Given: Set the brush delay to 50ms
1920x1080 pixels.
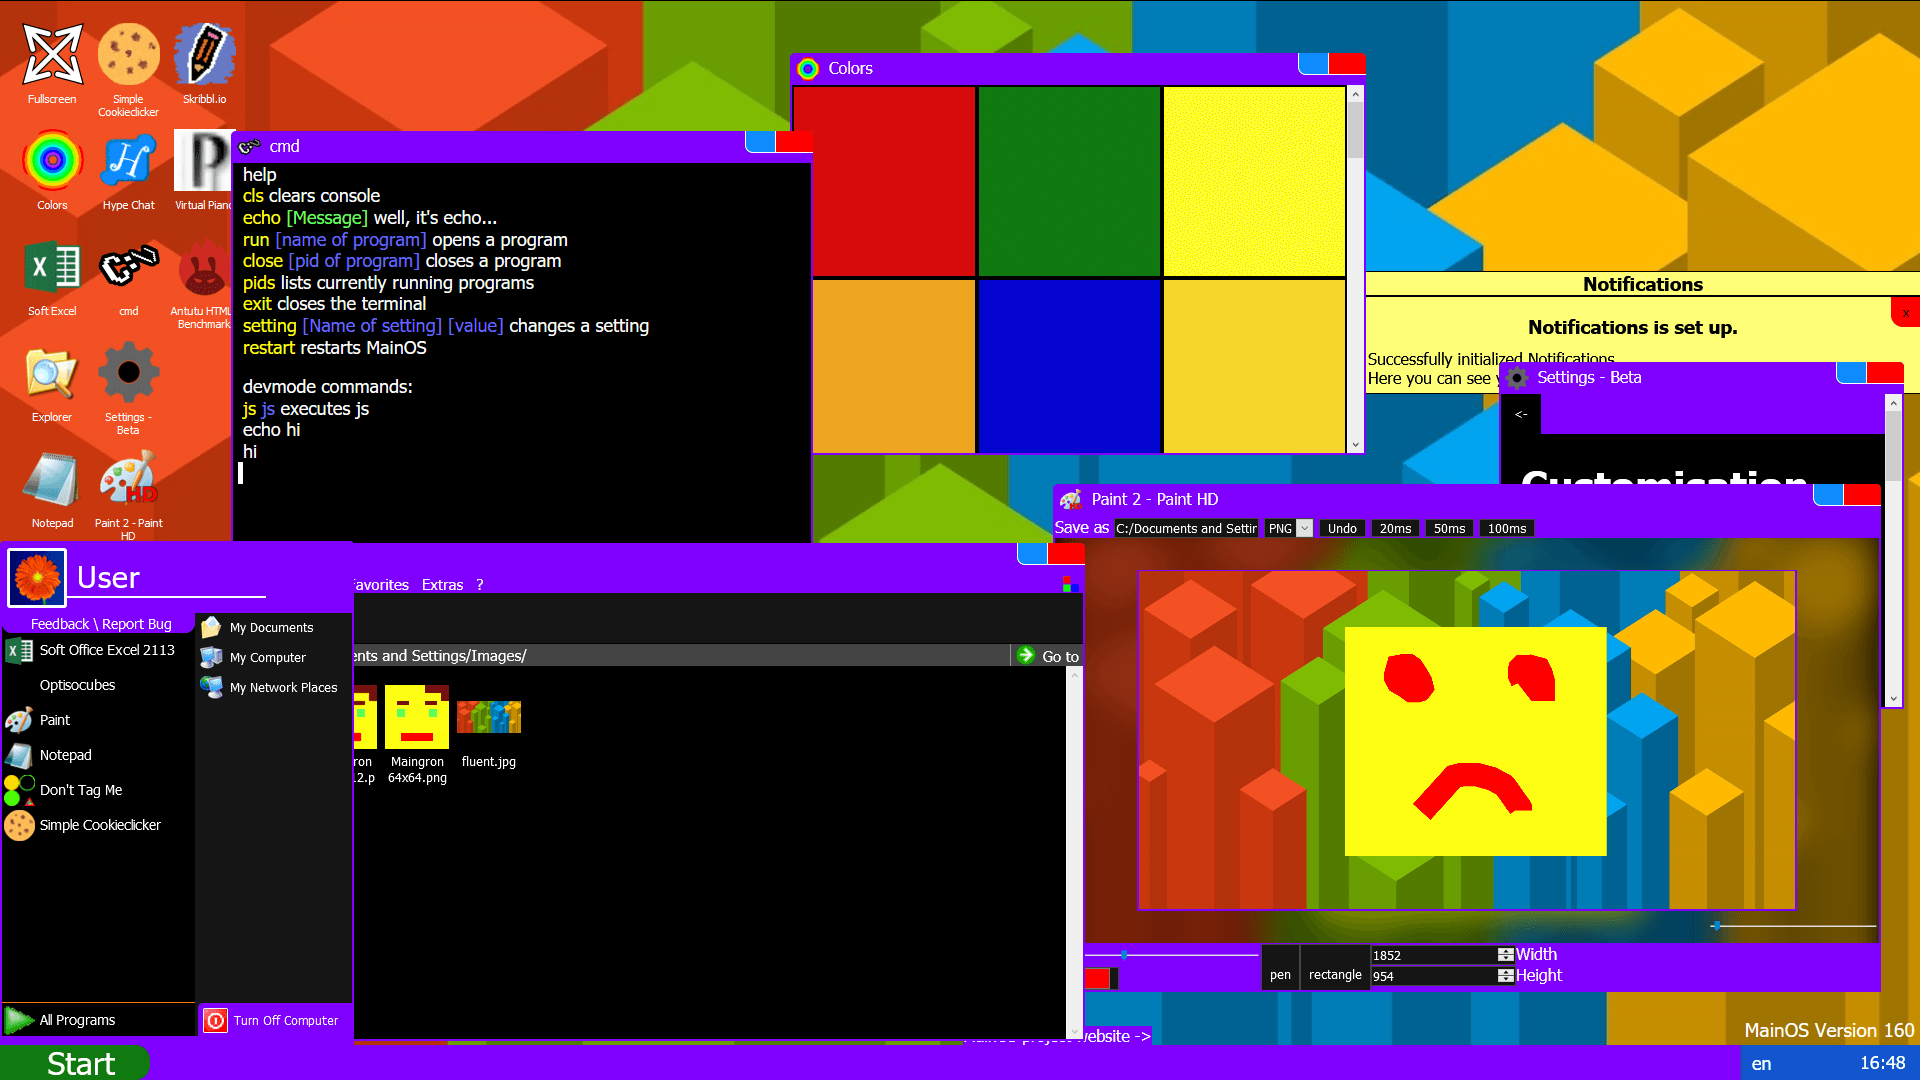Looking at the screenshot, I should [1449, 529].
